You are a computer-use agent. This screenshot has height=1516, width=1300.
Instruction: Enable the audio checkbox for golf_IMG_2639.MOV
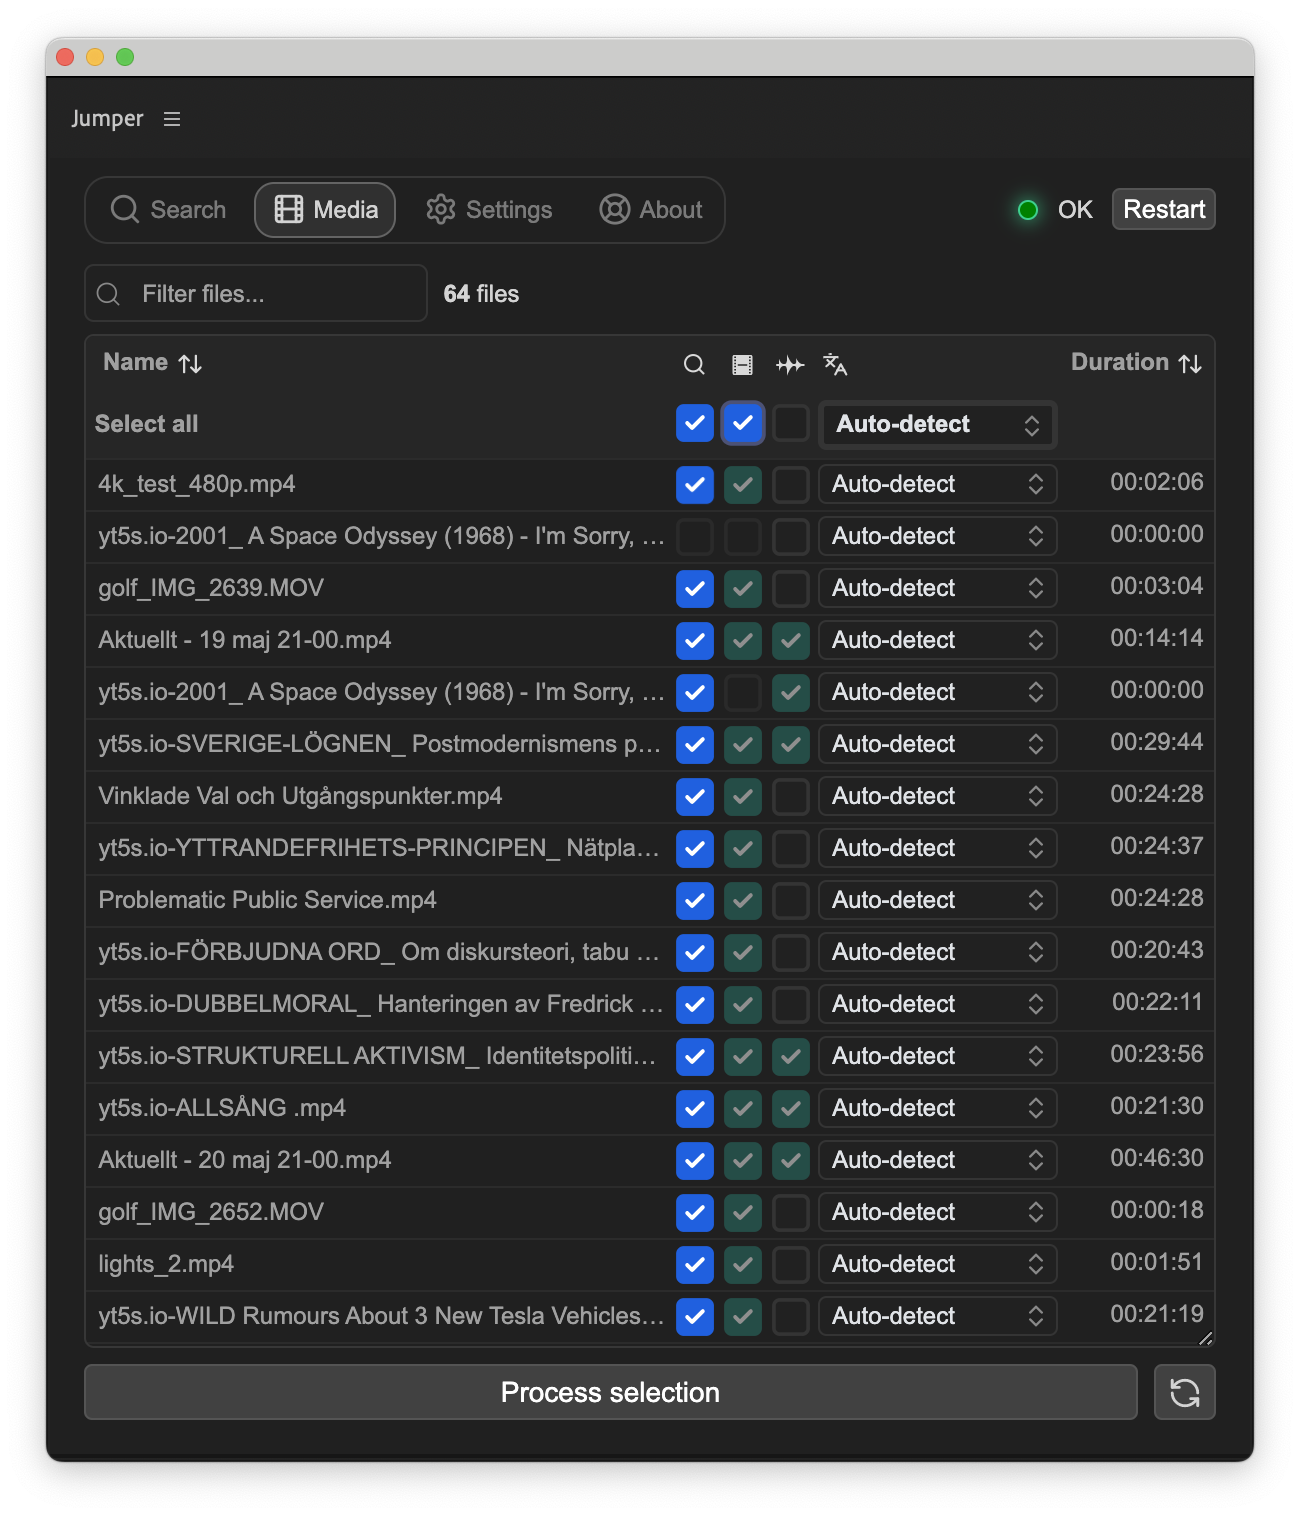point(790,589)
